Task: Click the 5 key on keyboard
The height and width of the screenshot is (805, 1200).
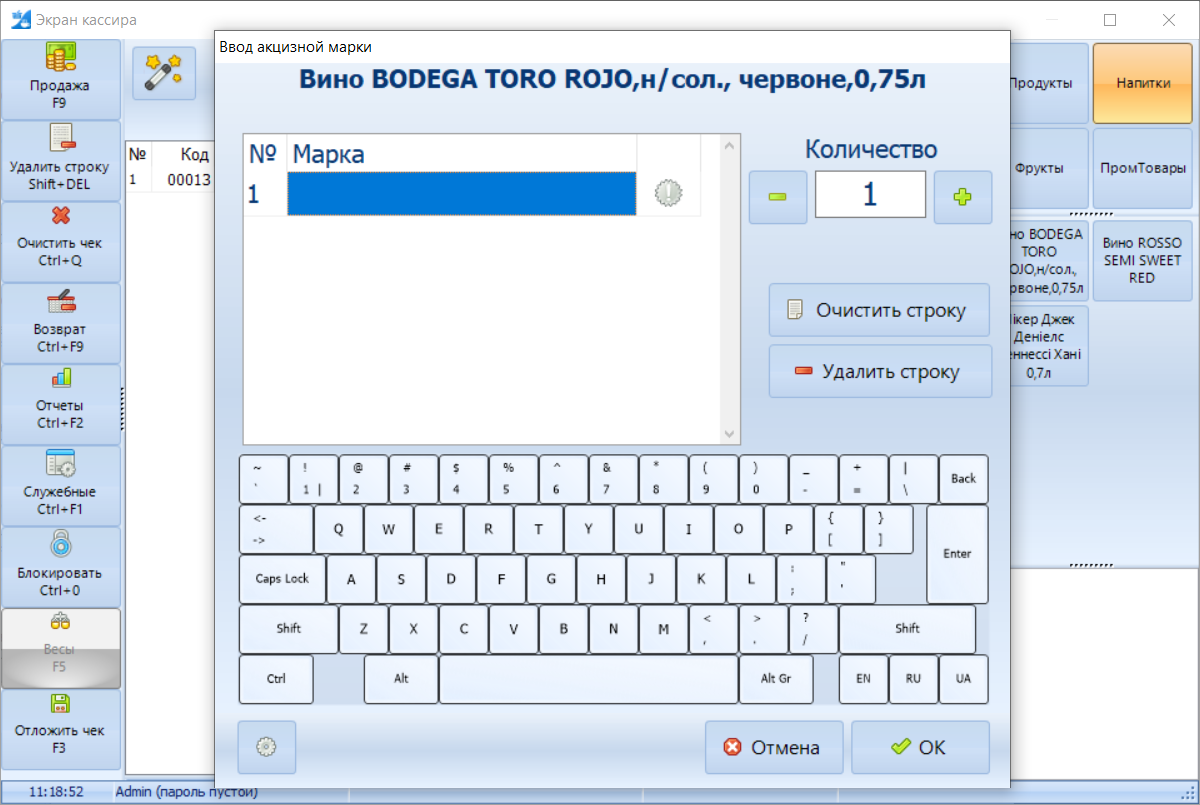Action: (x=513, y=479)
